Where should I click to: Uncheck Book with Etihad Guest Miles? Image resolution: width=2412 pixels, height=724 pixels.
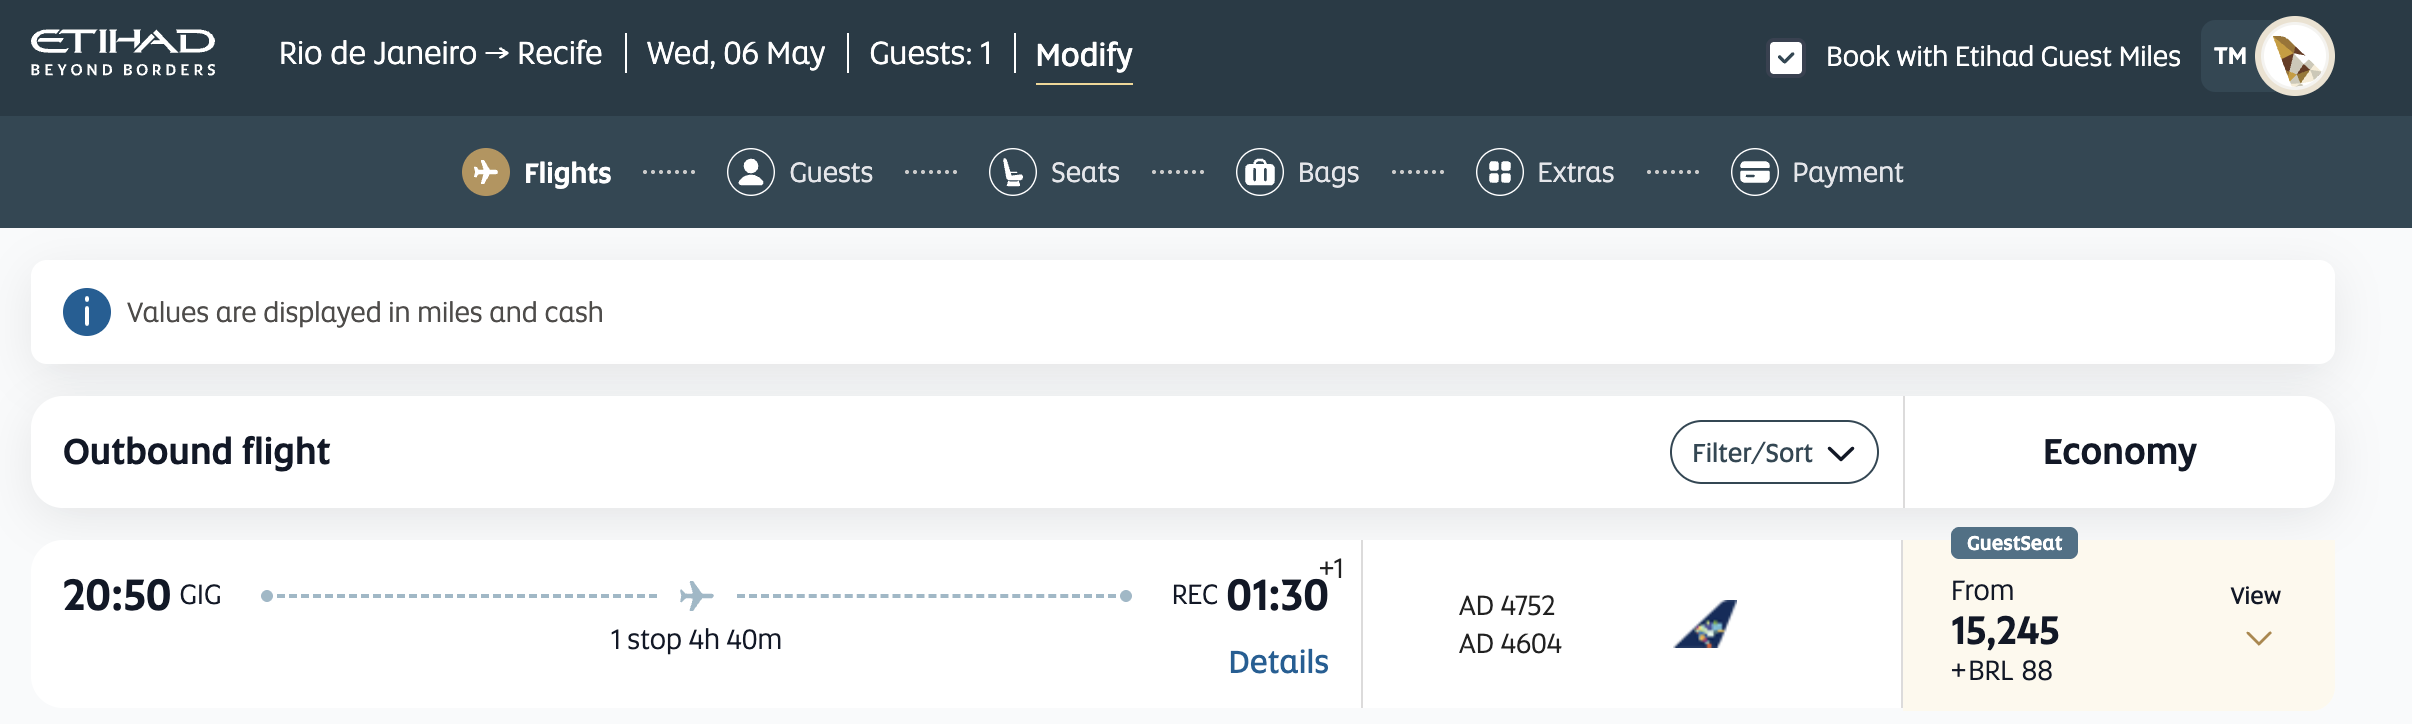coord(1786,57)
